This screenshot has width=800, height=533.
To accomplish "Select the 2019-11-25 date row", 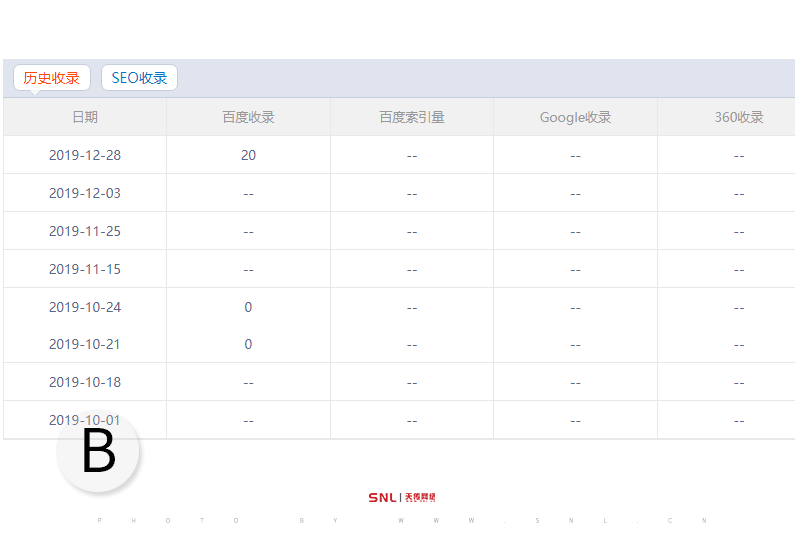I will coord(85,231).
